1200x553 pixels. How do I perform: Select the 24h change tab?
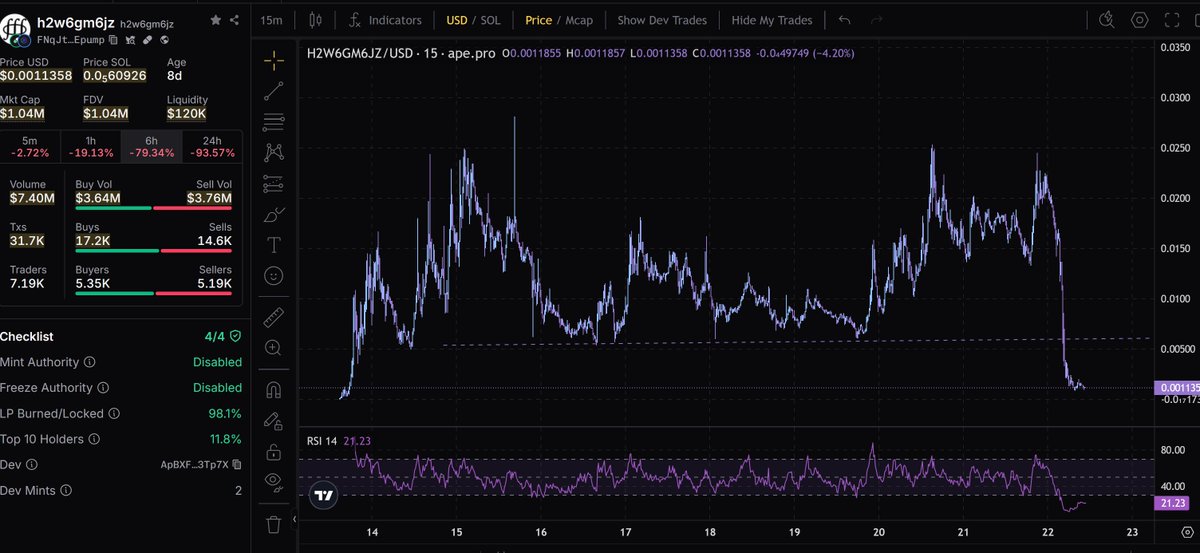(x=211, y=147)
